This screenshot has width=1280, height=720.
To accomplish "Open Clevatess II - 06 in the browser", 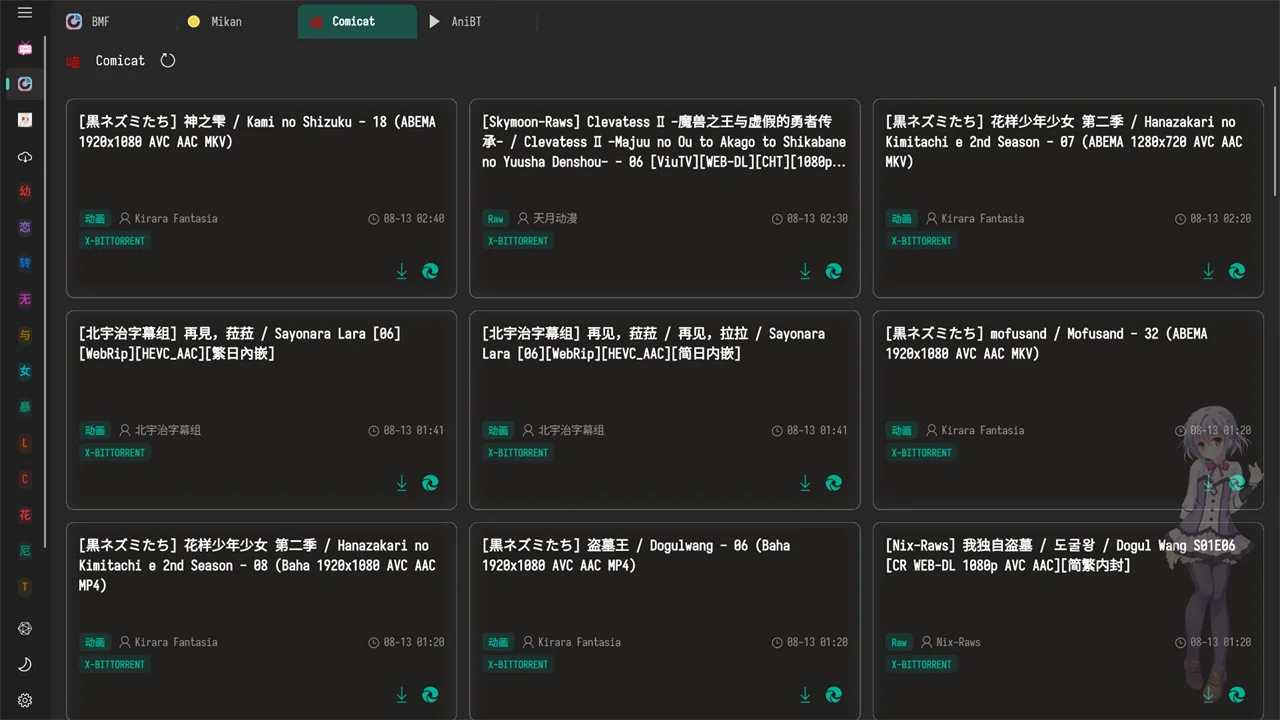I will [x=834, y=271].
